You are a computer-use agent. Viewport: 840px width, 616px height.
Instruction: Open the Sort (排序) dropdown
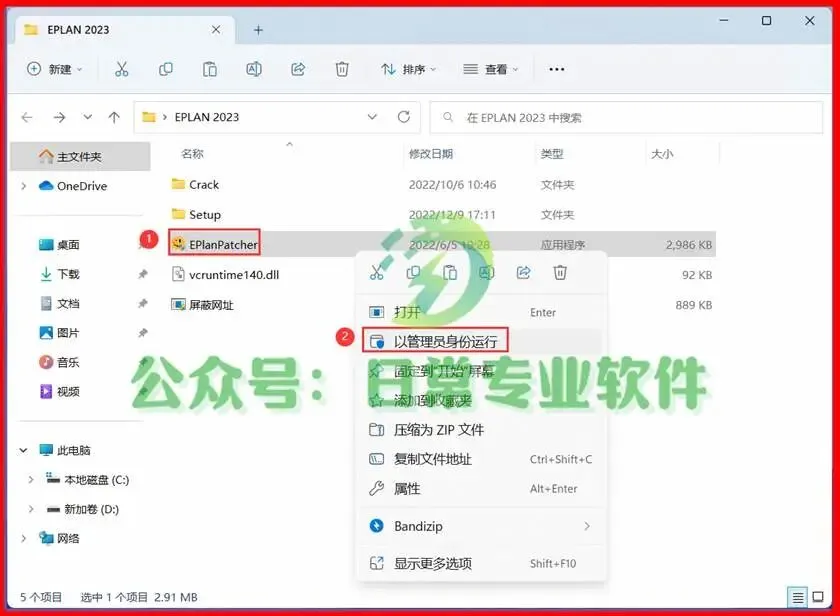409,69
